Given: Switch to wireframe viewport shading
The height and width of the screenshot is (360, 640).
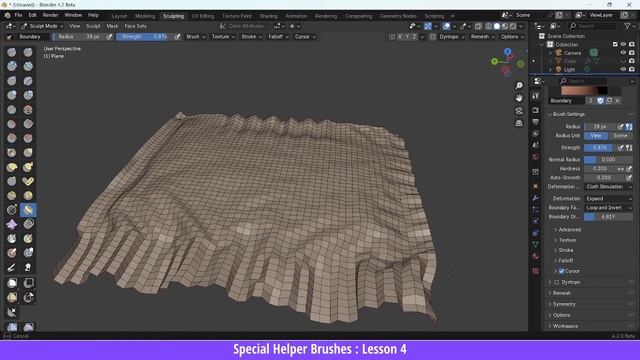Looking at the screenshot, I should (x=489, y=26).
